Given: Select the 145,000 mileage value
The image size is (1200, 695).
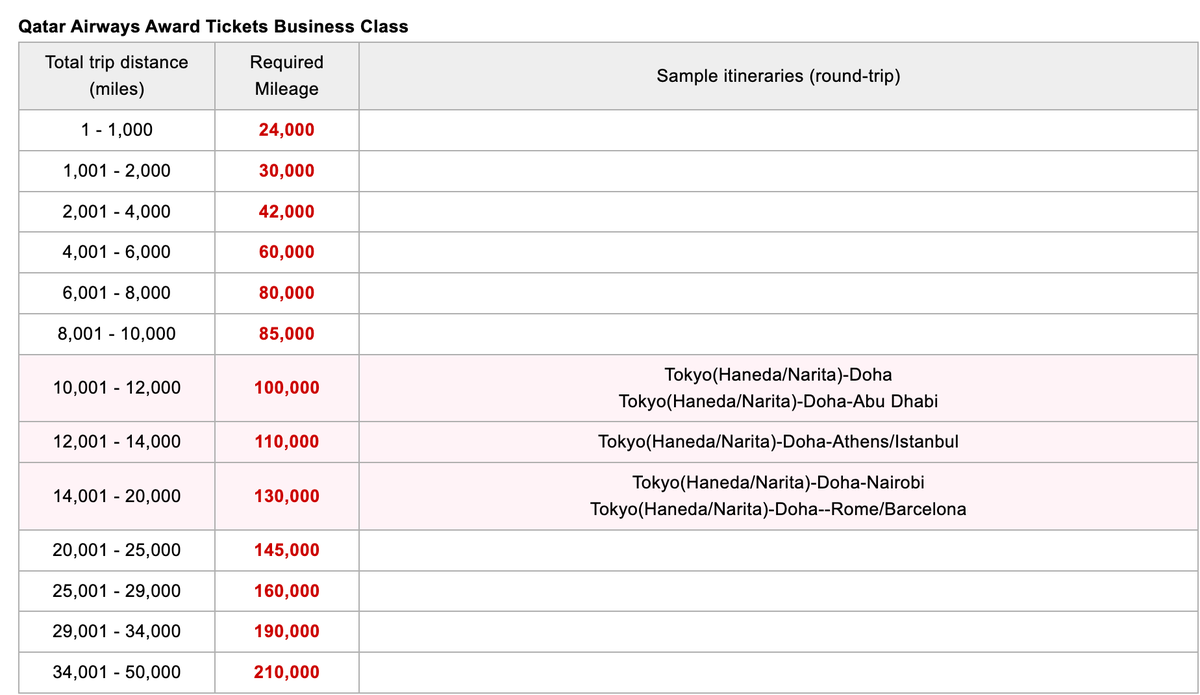Looking at the screenshot, I should [287, 550].
